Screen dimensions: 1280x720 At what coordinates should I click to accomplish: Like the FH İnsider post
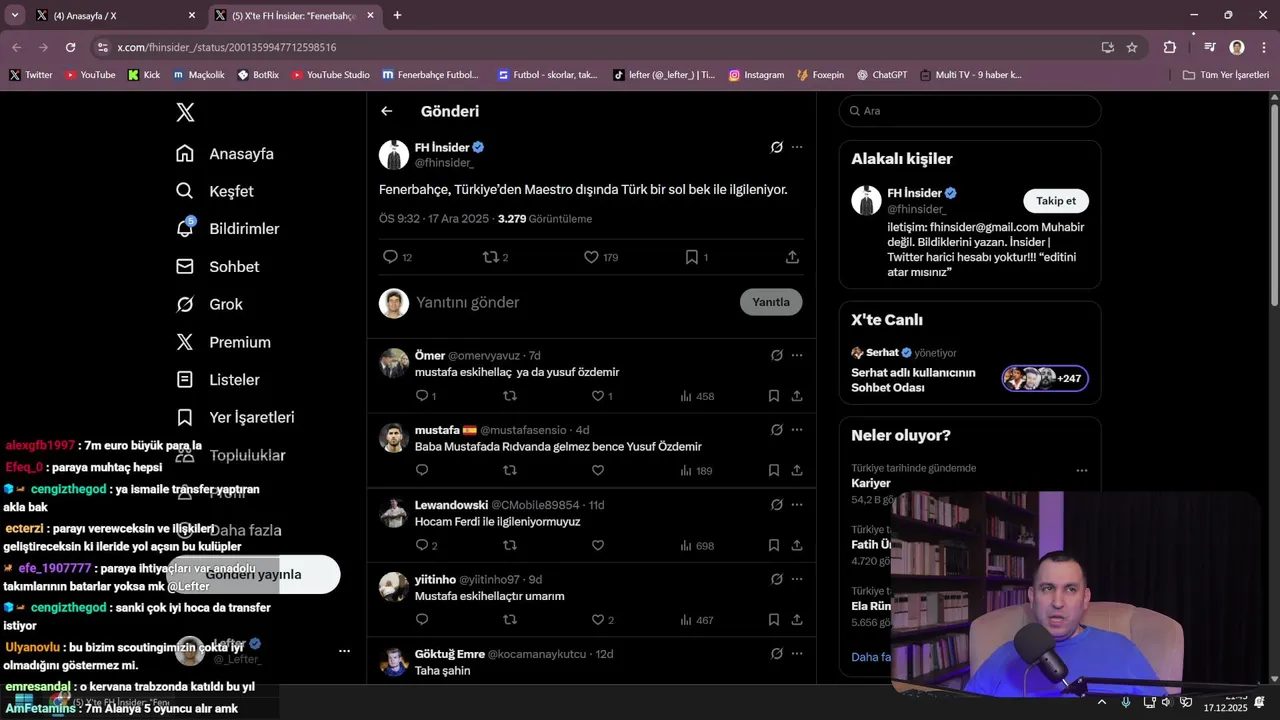[x=591, y=257]
